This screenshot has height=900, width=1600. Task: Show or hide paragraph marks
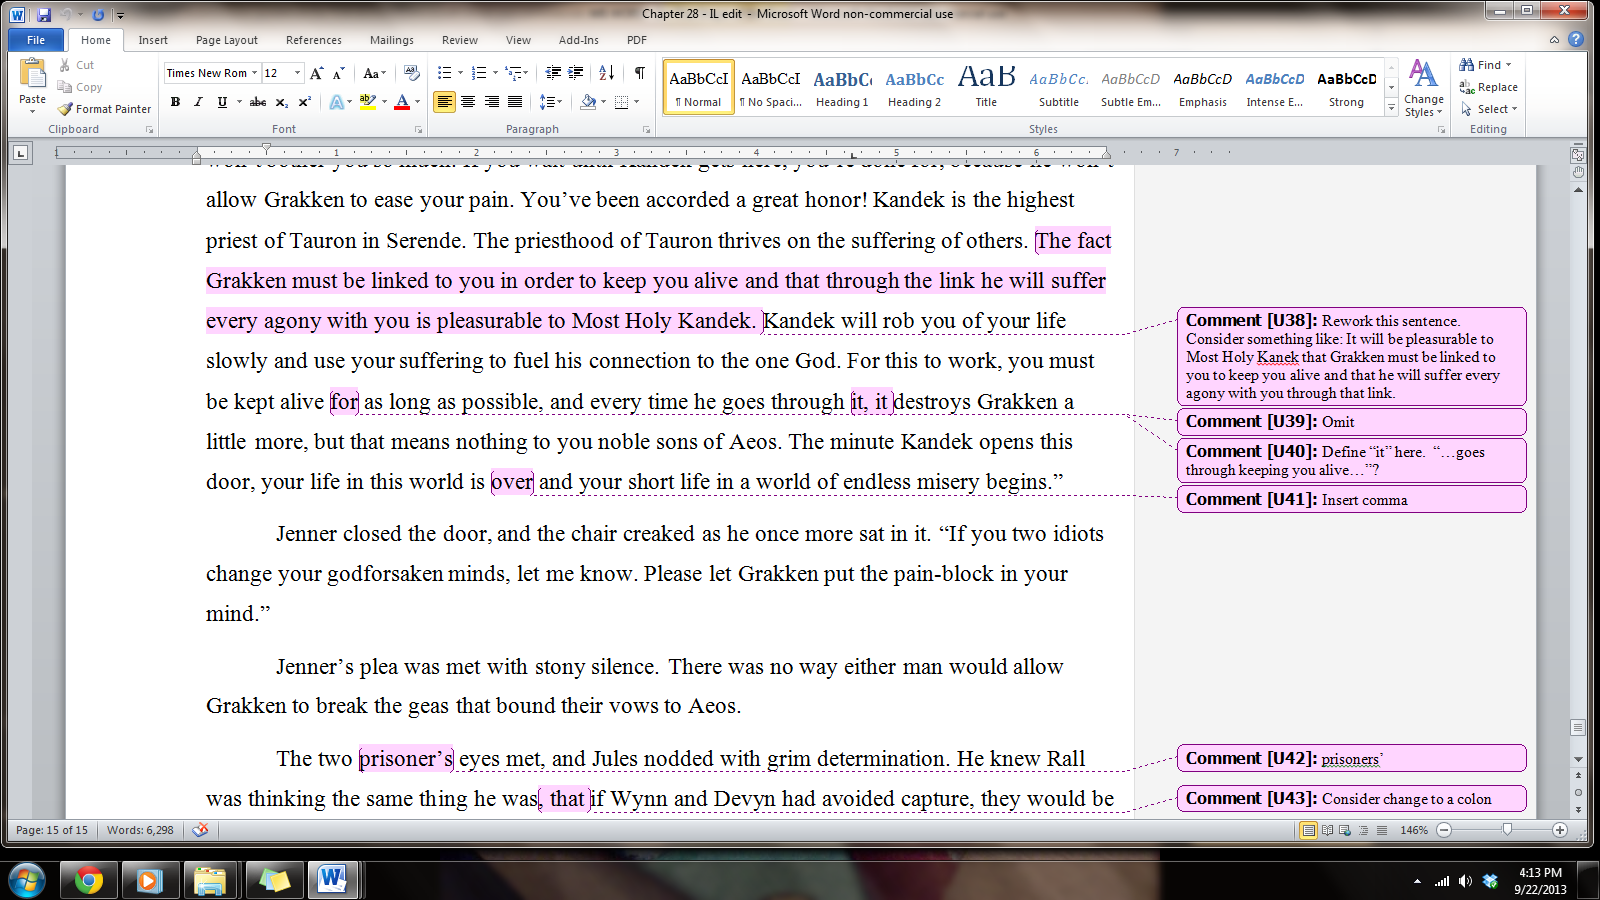point(639,73)
